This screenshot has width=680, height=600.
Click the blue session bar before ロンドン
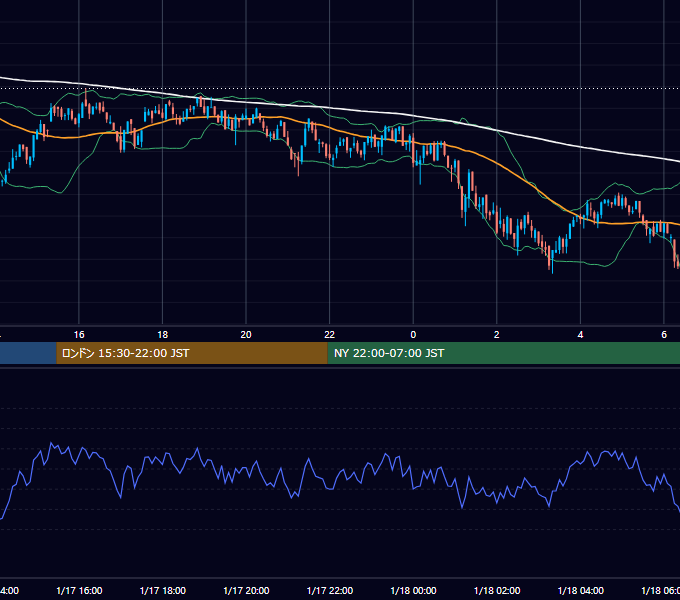pos(28,353)
